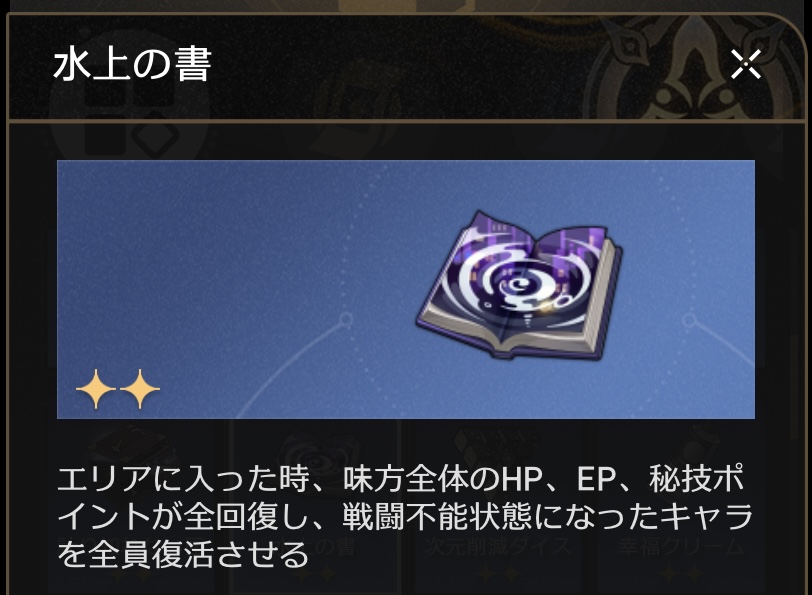The height and width of the screenshot is (595, 812).
Task: Click the open purple spiral book icon
Action: click(519, 285)
